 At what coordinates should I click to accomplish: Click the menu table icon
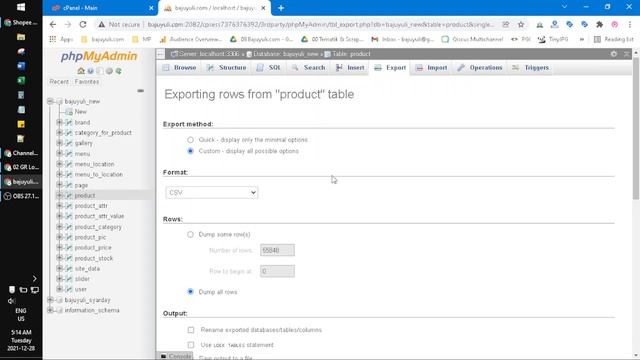tap(69, 154)
